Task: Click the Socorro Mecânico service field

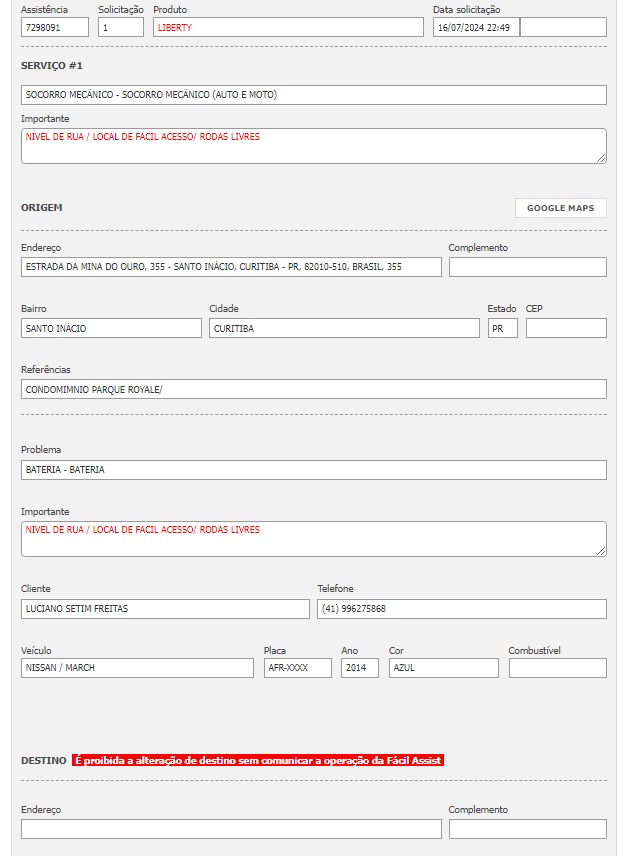Action: point(313,95)
